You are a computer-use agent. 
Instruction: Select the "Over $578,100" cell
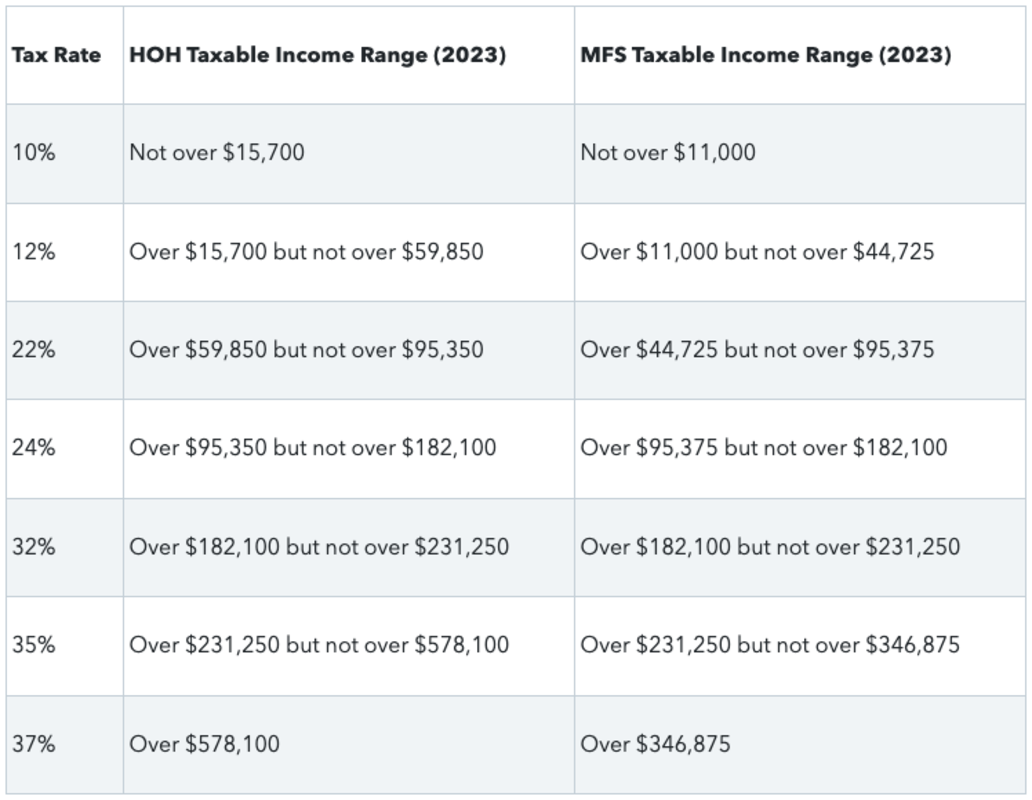pyautogui.click(x=204, y=744)
